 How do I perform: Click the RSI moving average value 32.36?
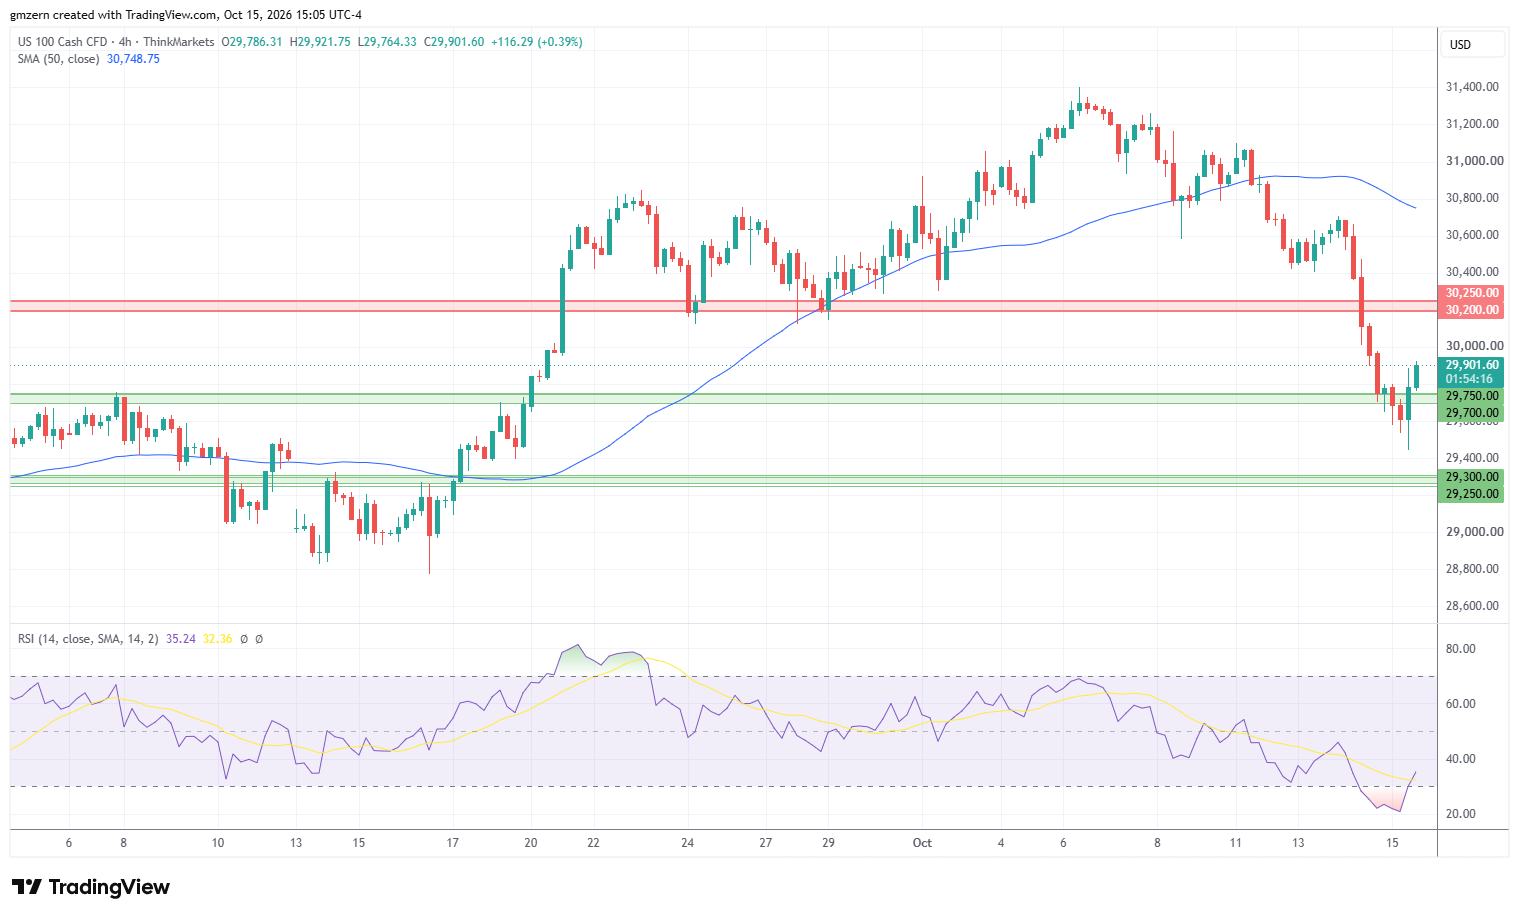tap(217, 639)
